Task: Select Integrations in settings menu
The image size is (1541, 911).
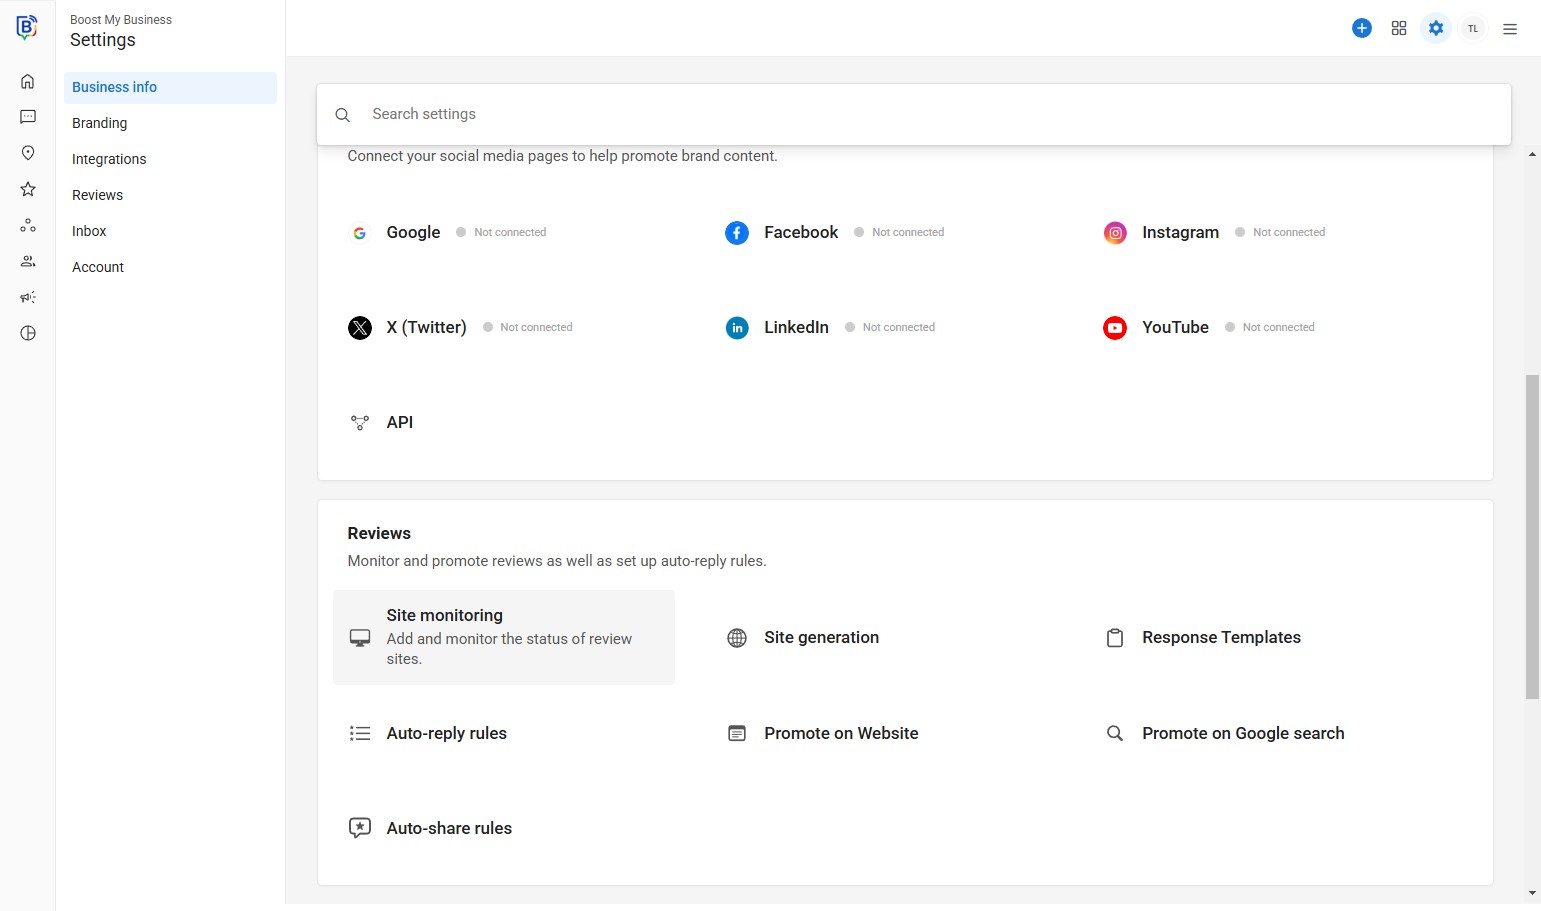Action: point(109,159)
